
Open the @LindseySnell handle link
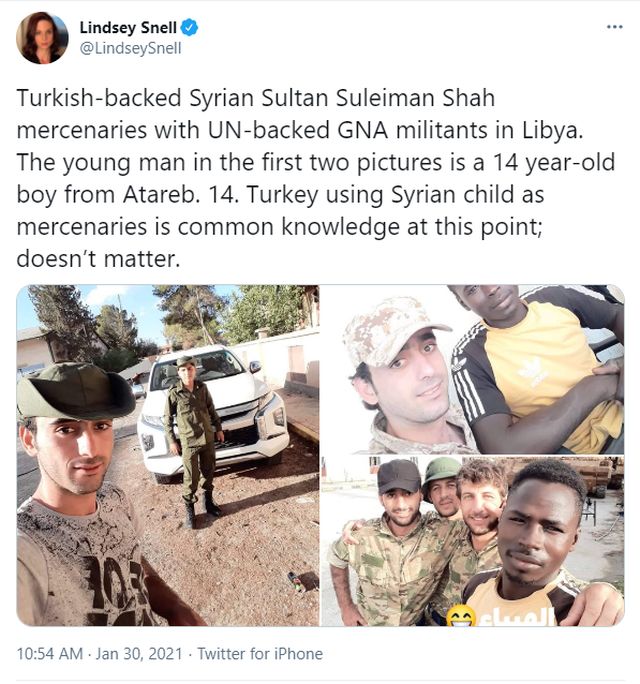[130, 48]
